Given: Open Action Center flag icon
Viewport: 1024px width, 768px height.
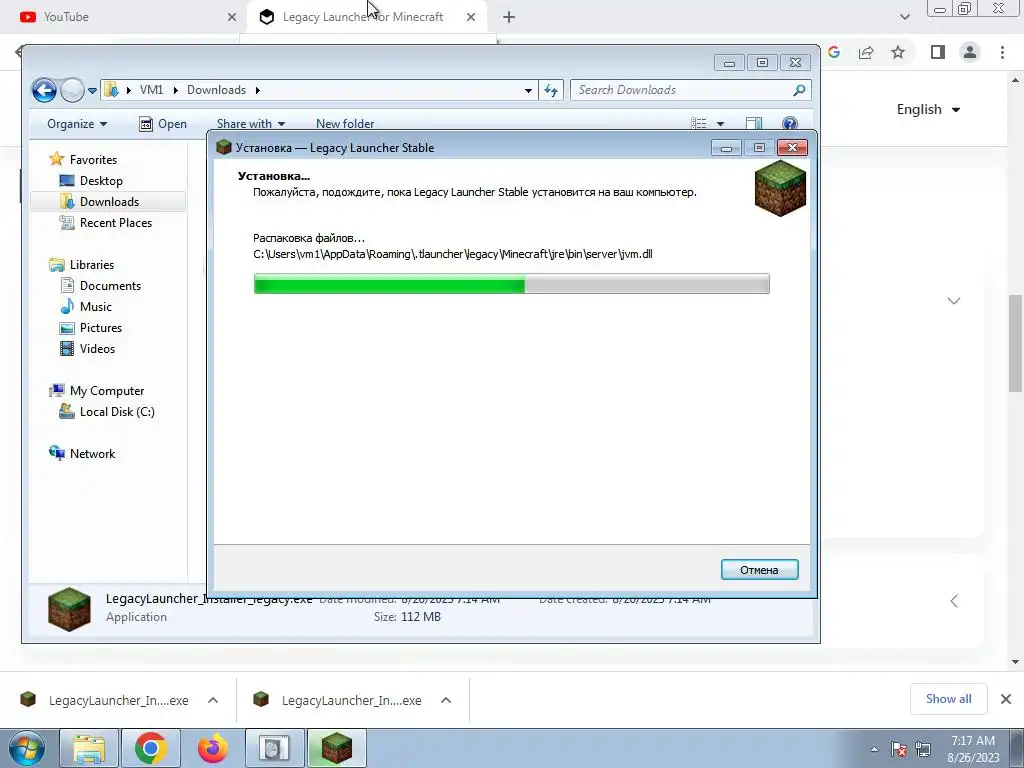Looking at the screenshot, I should point(899,749).
